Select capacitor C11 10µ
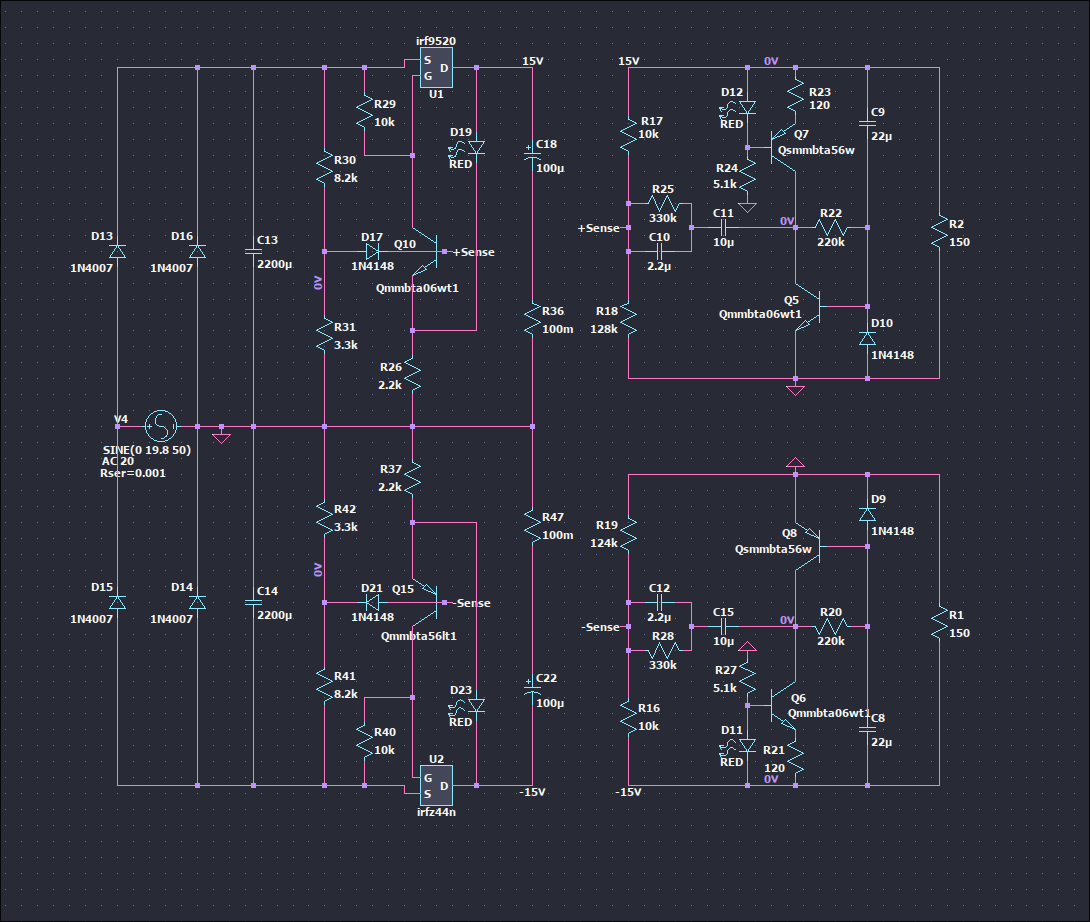 pyautogui.click(x=723, y=227)
